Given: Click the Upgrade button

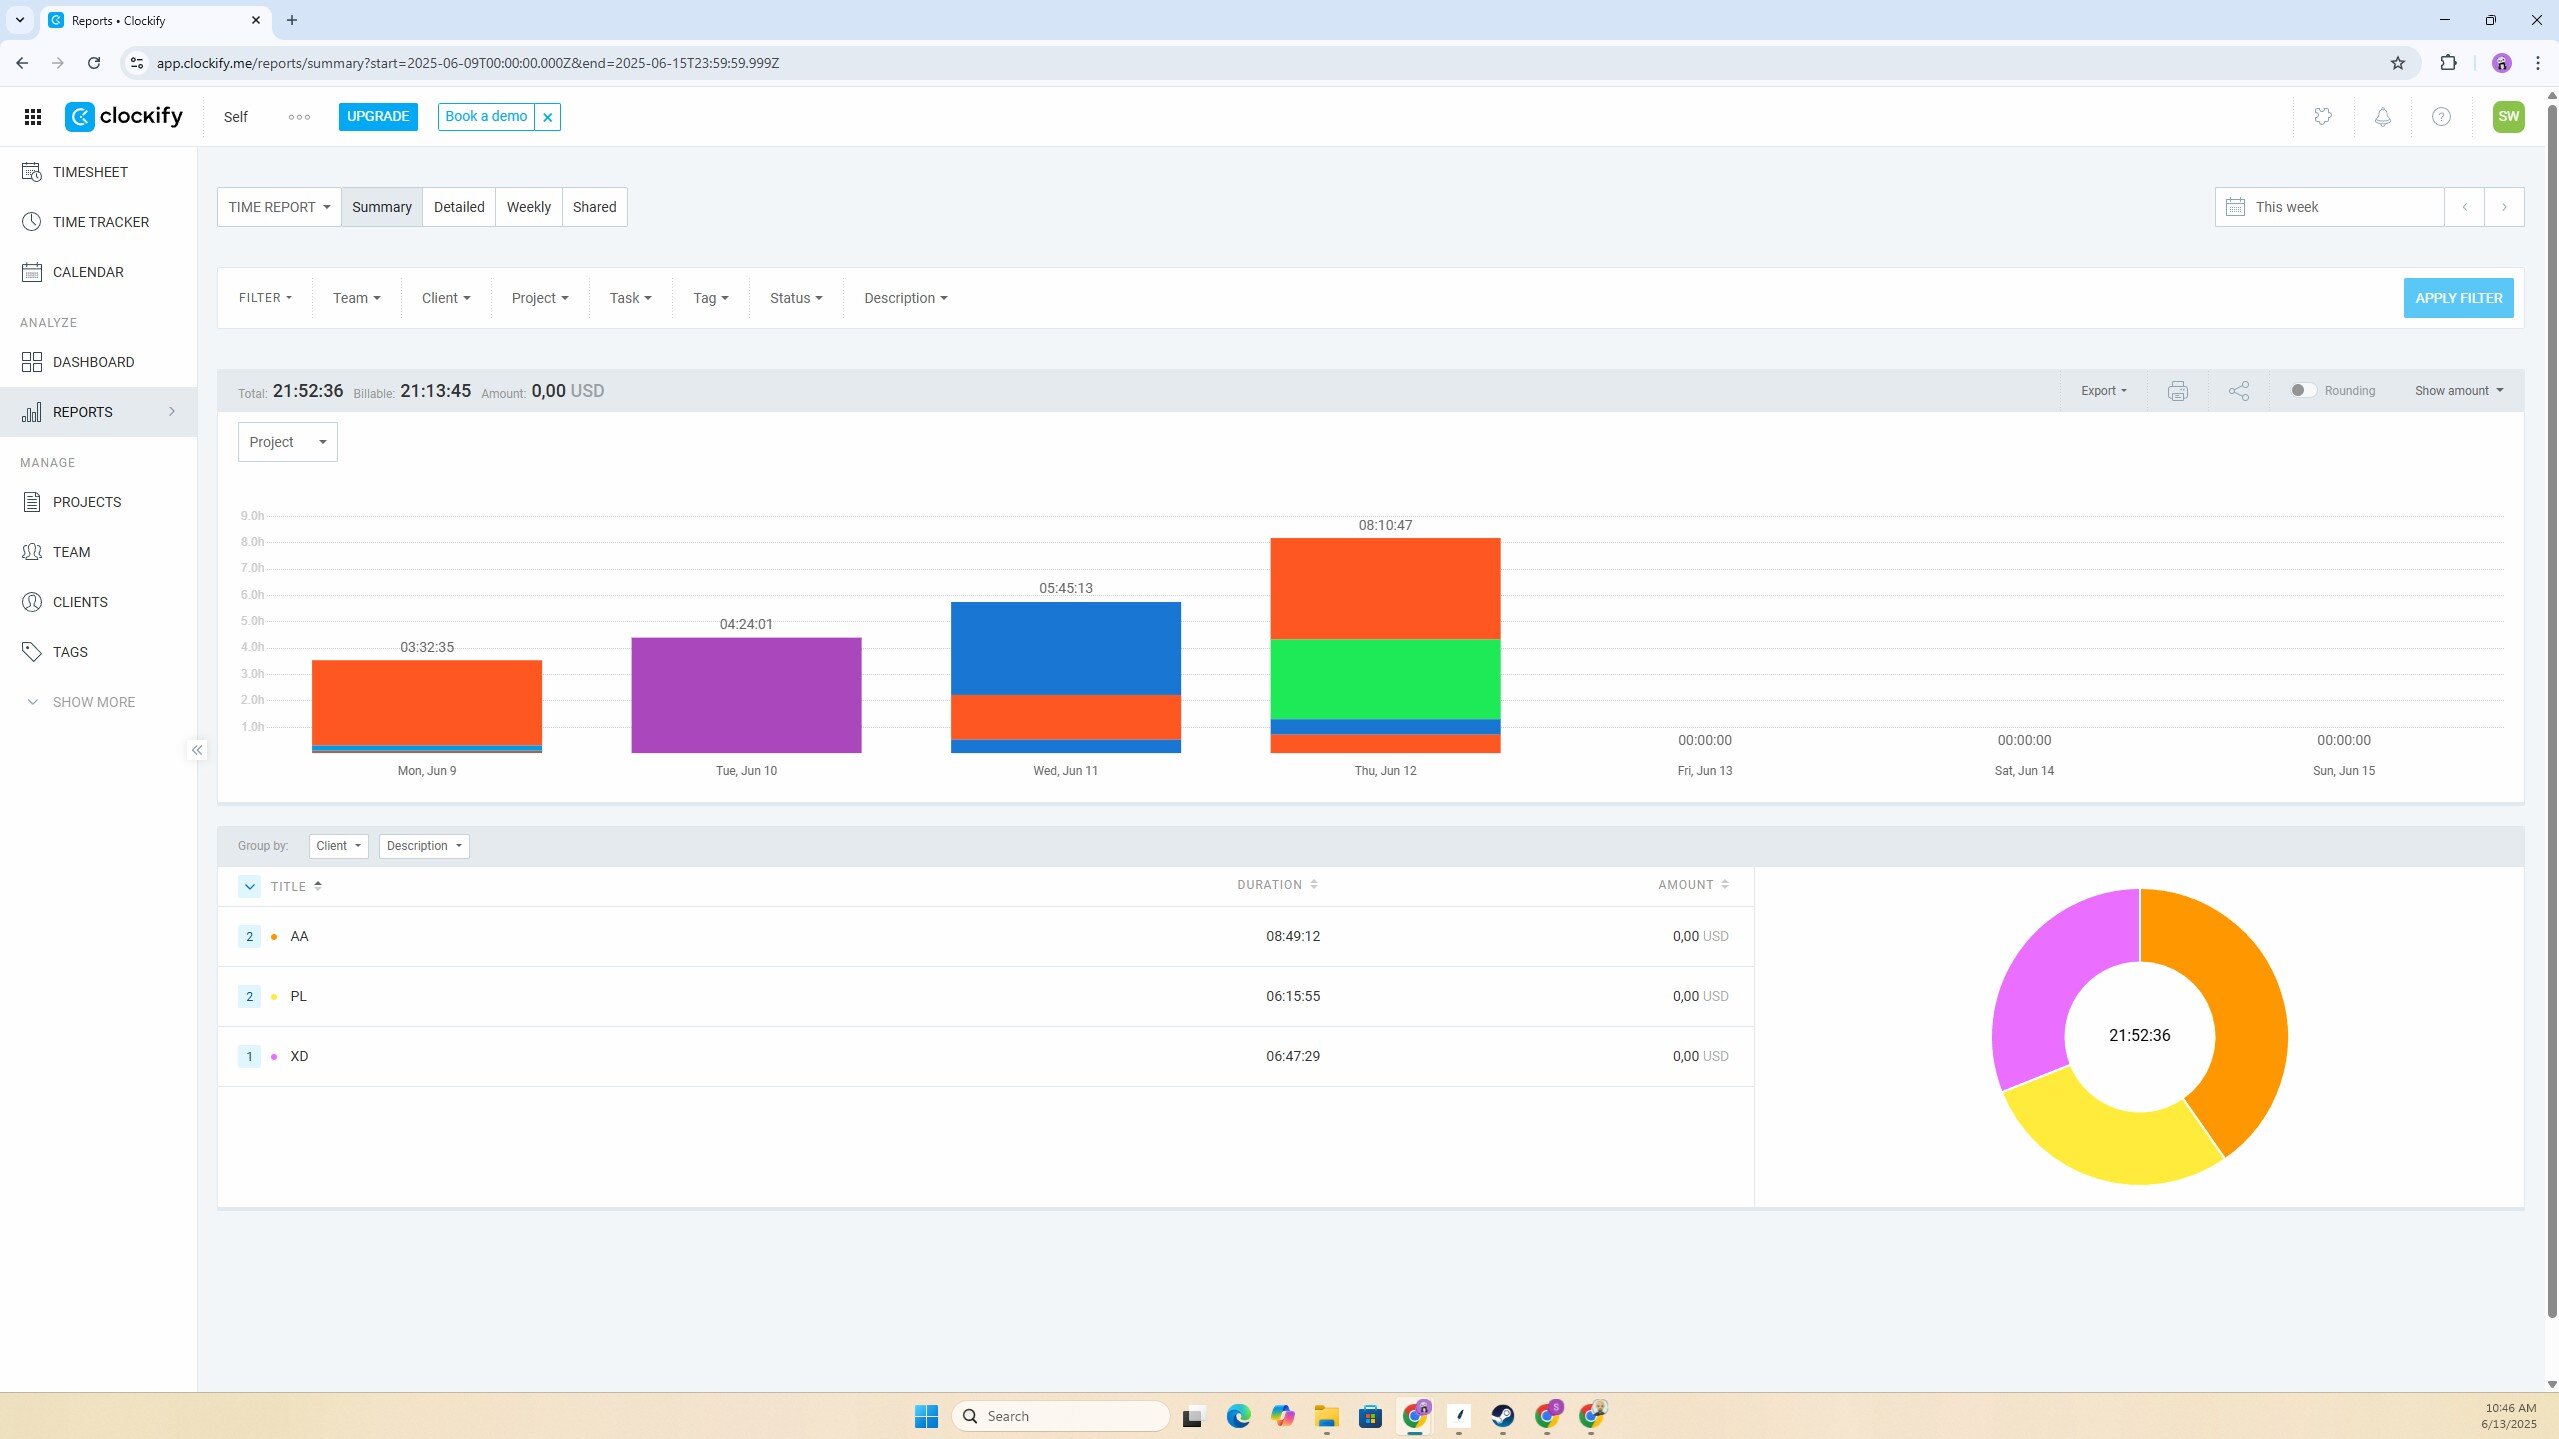Looking at the screenshot, I should point(377,117).
